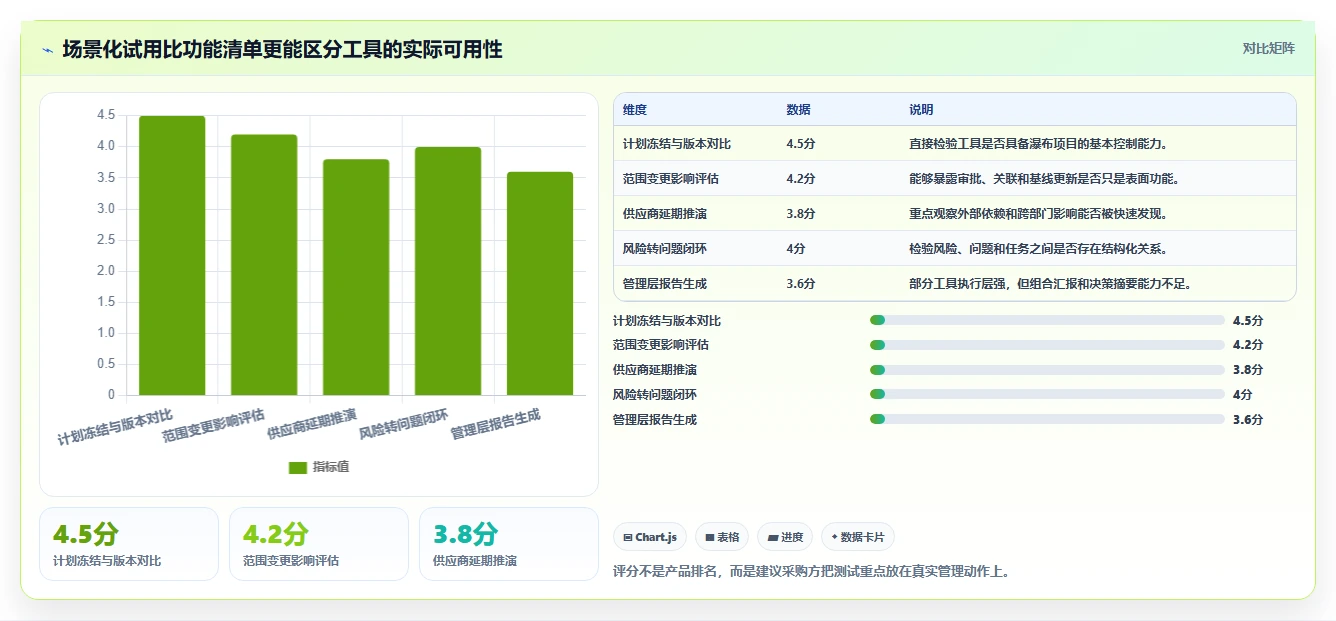Click progress bar for 计划冻结与版本对比
1336x621 pixels.
[1047, 320]
